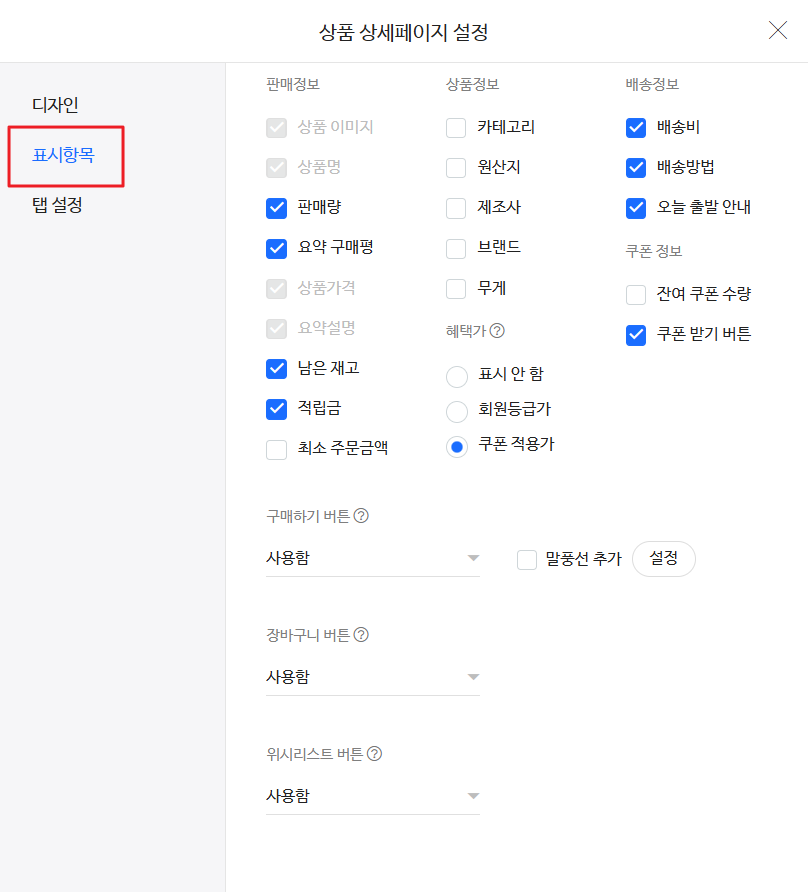Open the 구매하기 버튼 dropdown
Viewport: 808px width, 892px height.
(x=373, y=558)
